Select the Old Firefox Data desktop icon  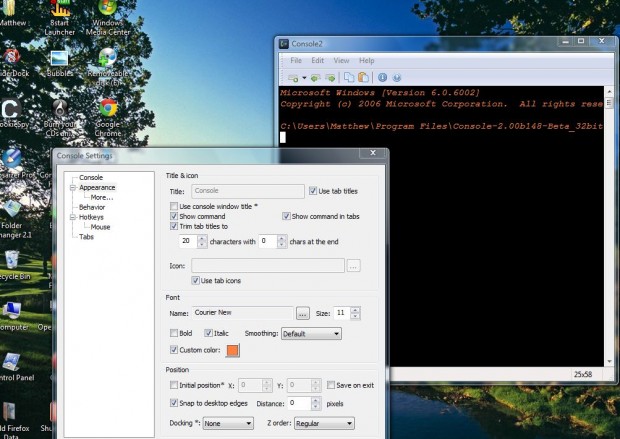13,420
